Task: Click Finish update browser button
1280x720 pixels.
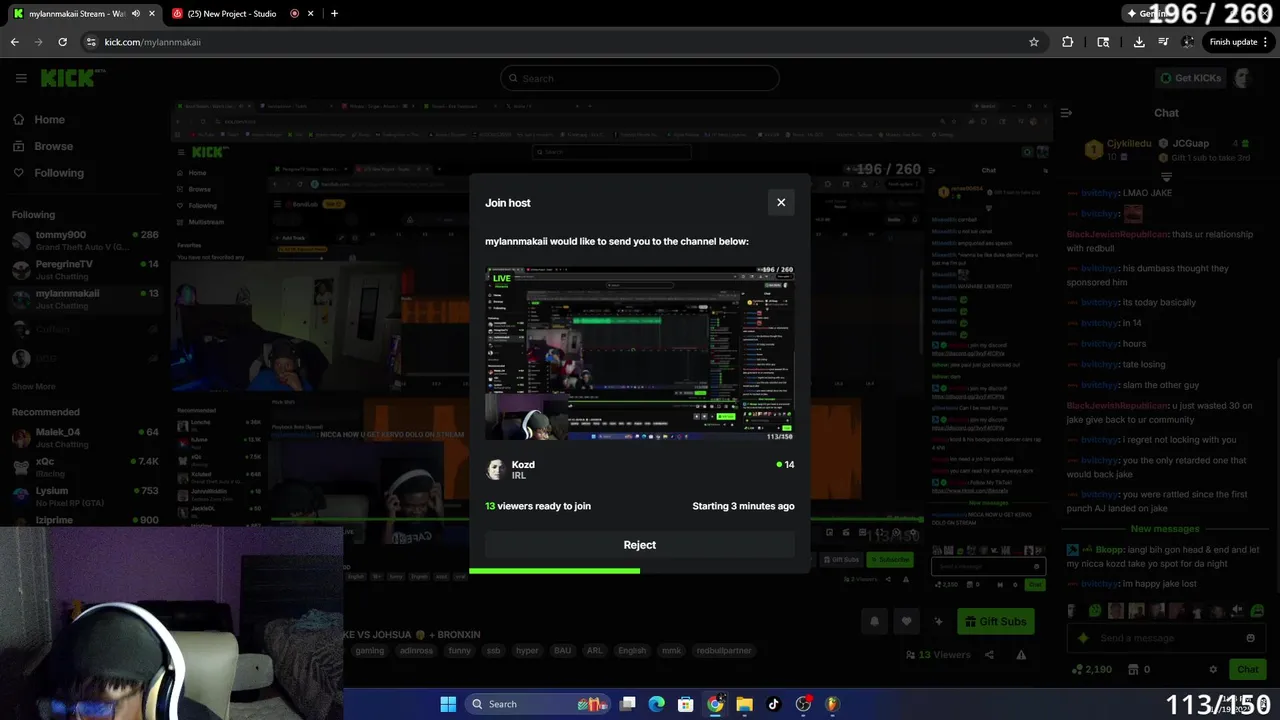Action: (x=1238, y=42)
